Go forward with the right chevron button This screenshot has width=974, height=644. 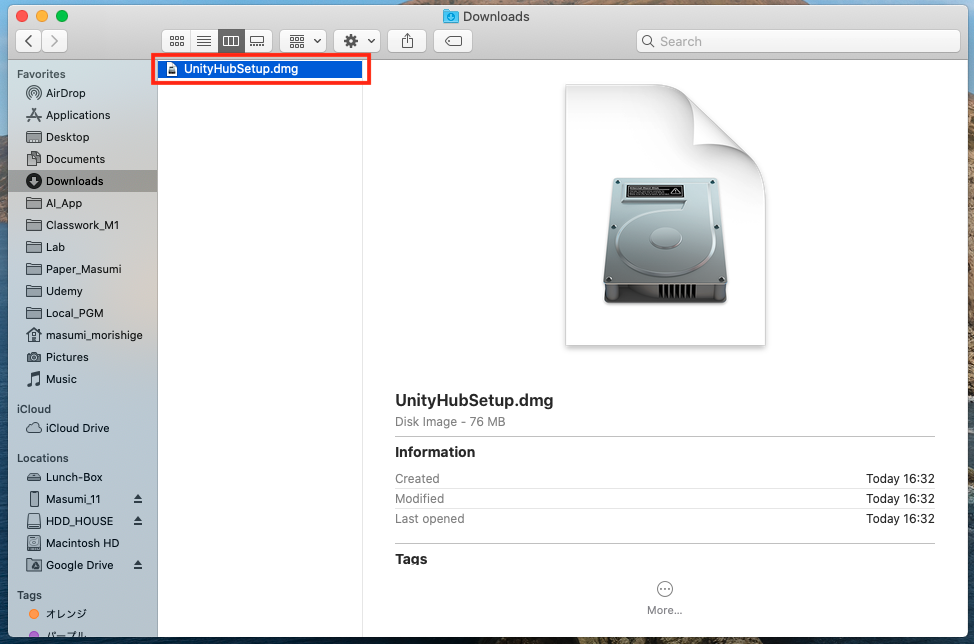(55, 41)
